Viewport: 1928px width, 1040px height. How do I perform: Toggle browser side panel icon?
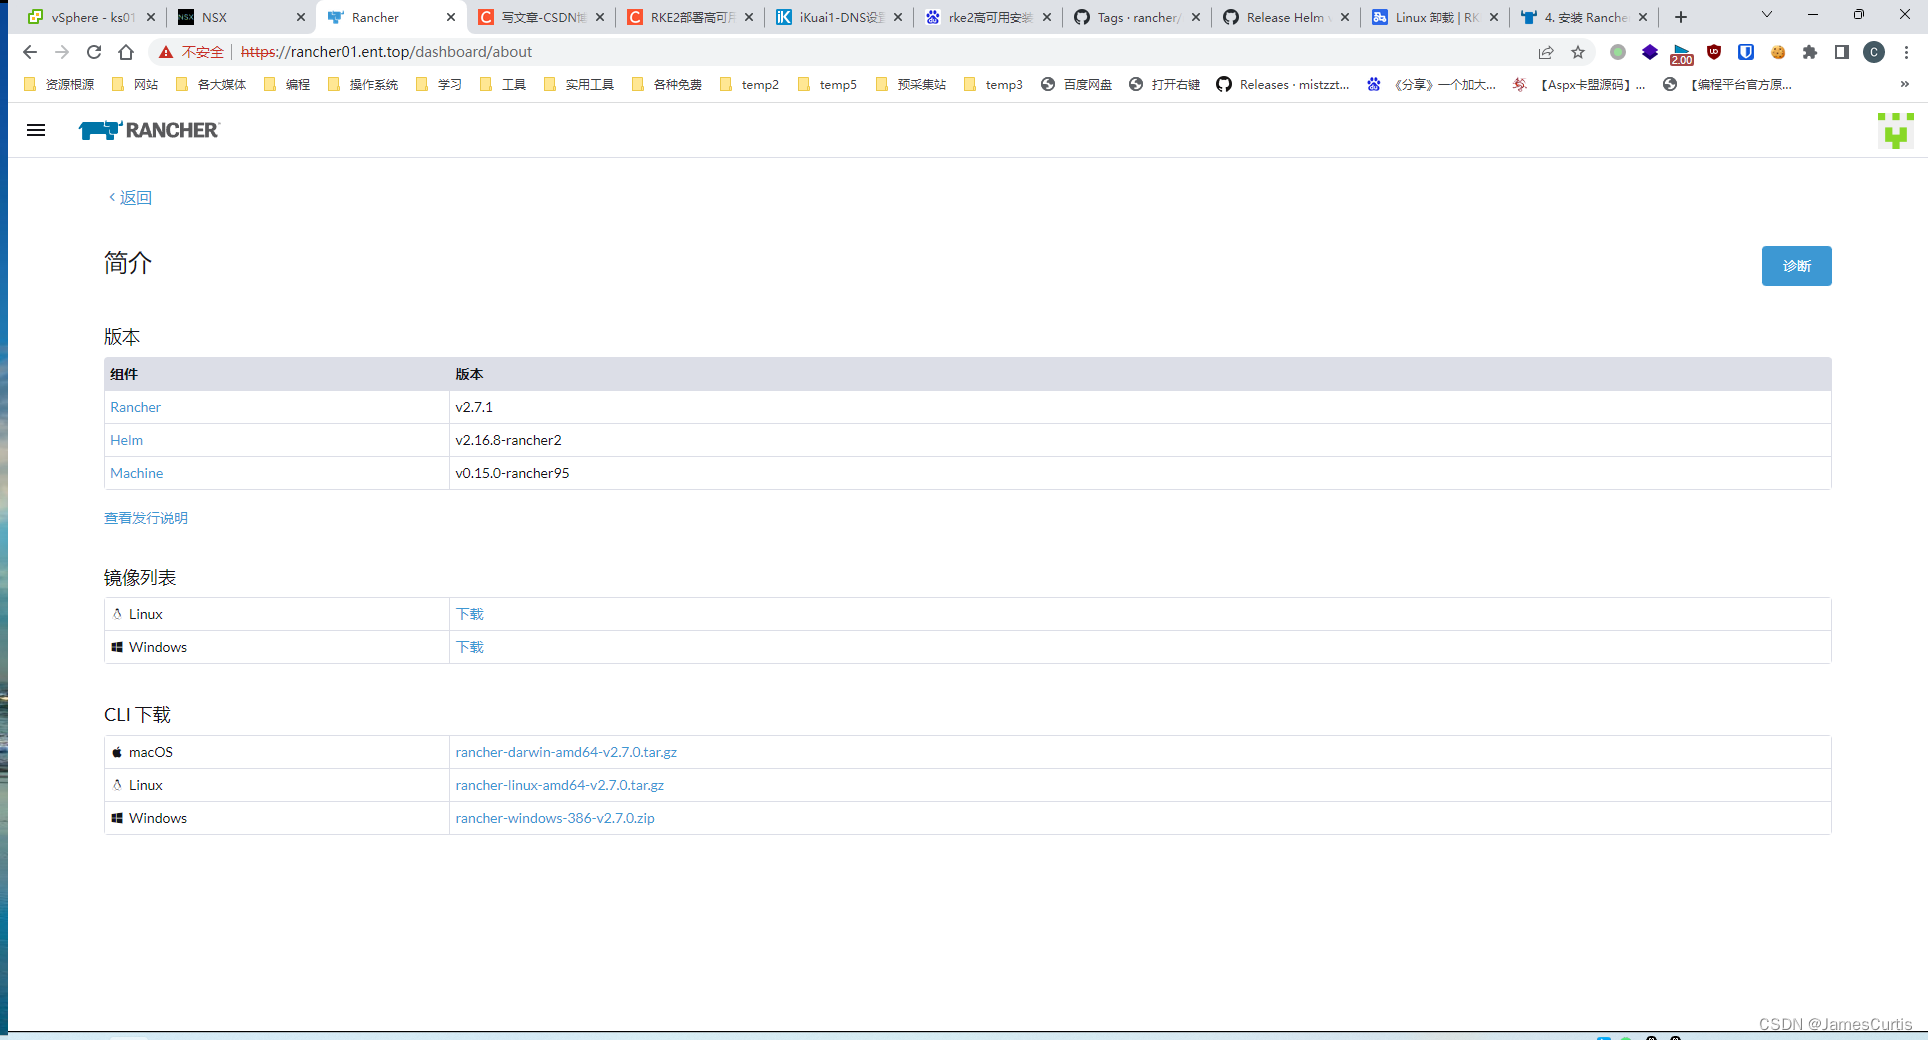coord(1842,52)
